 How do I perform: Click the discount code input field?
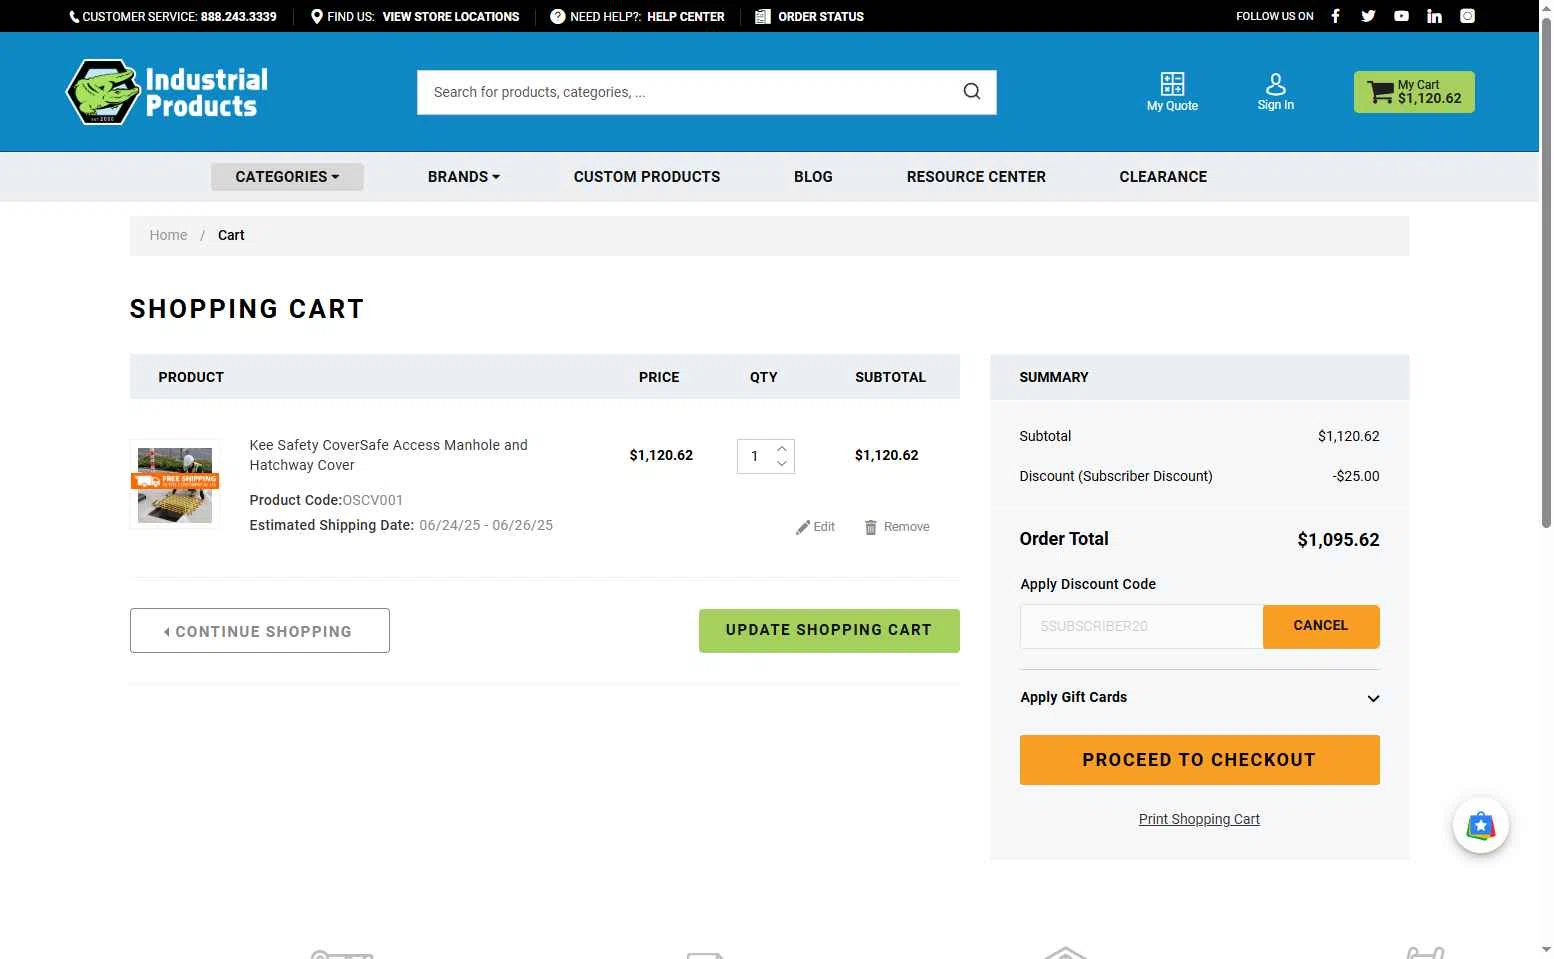coord(1141,626)
